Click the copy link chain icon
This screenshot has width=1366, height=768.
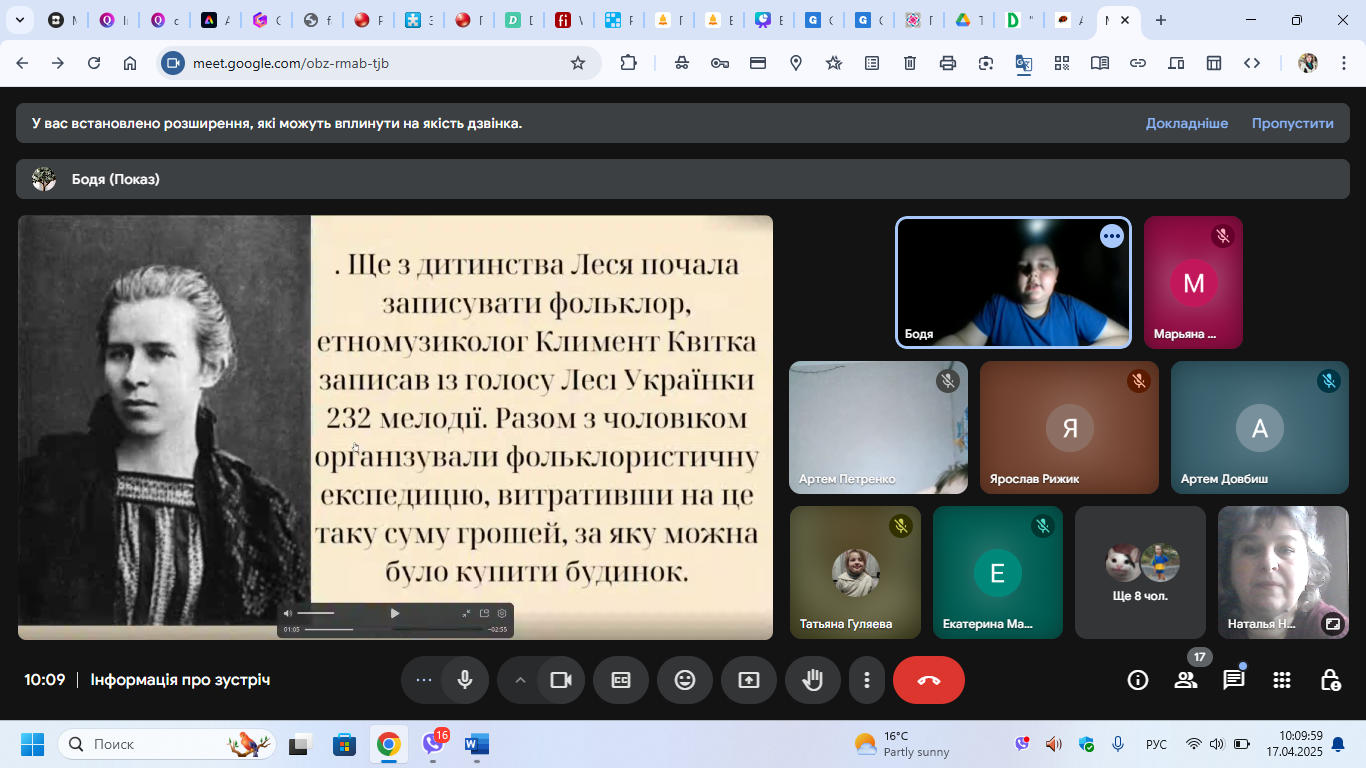pos(1138,63)
